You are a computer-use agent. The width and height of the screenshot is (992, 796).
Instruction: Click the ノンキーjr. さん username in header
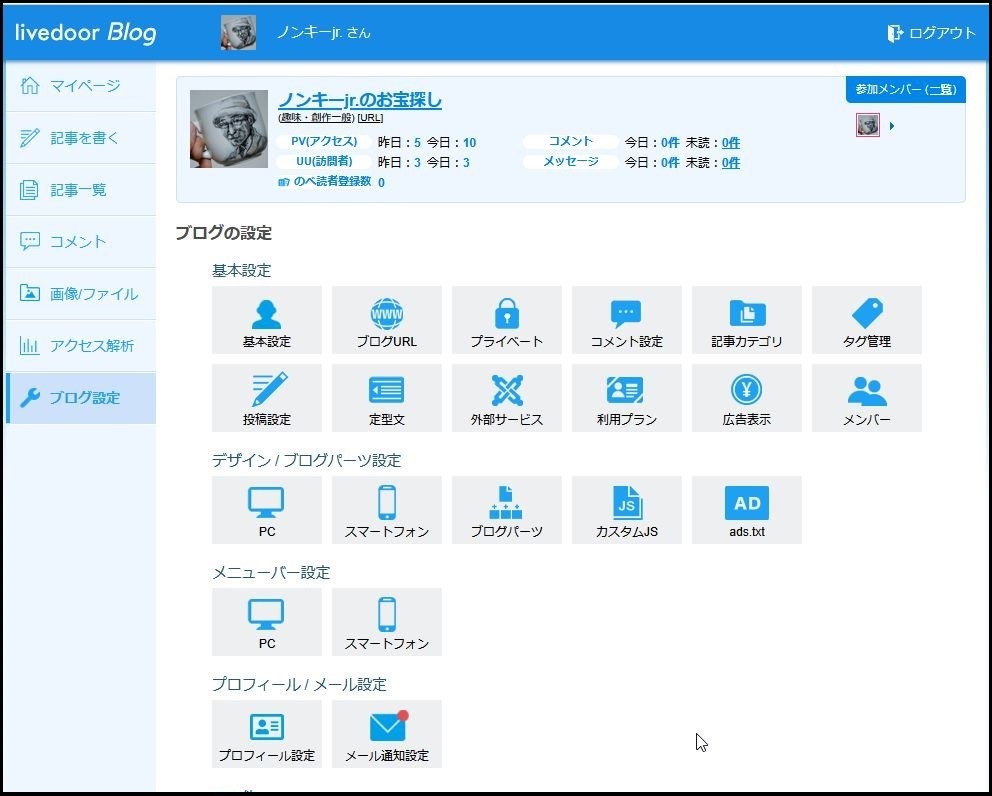click(x=324, y=32)
